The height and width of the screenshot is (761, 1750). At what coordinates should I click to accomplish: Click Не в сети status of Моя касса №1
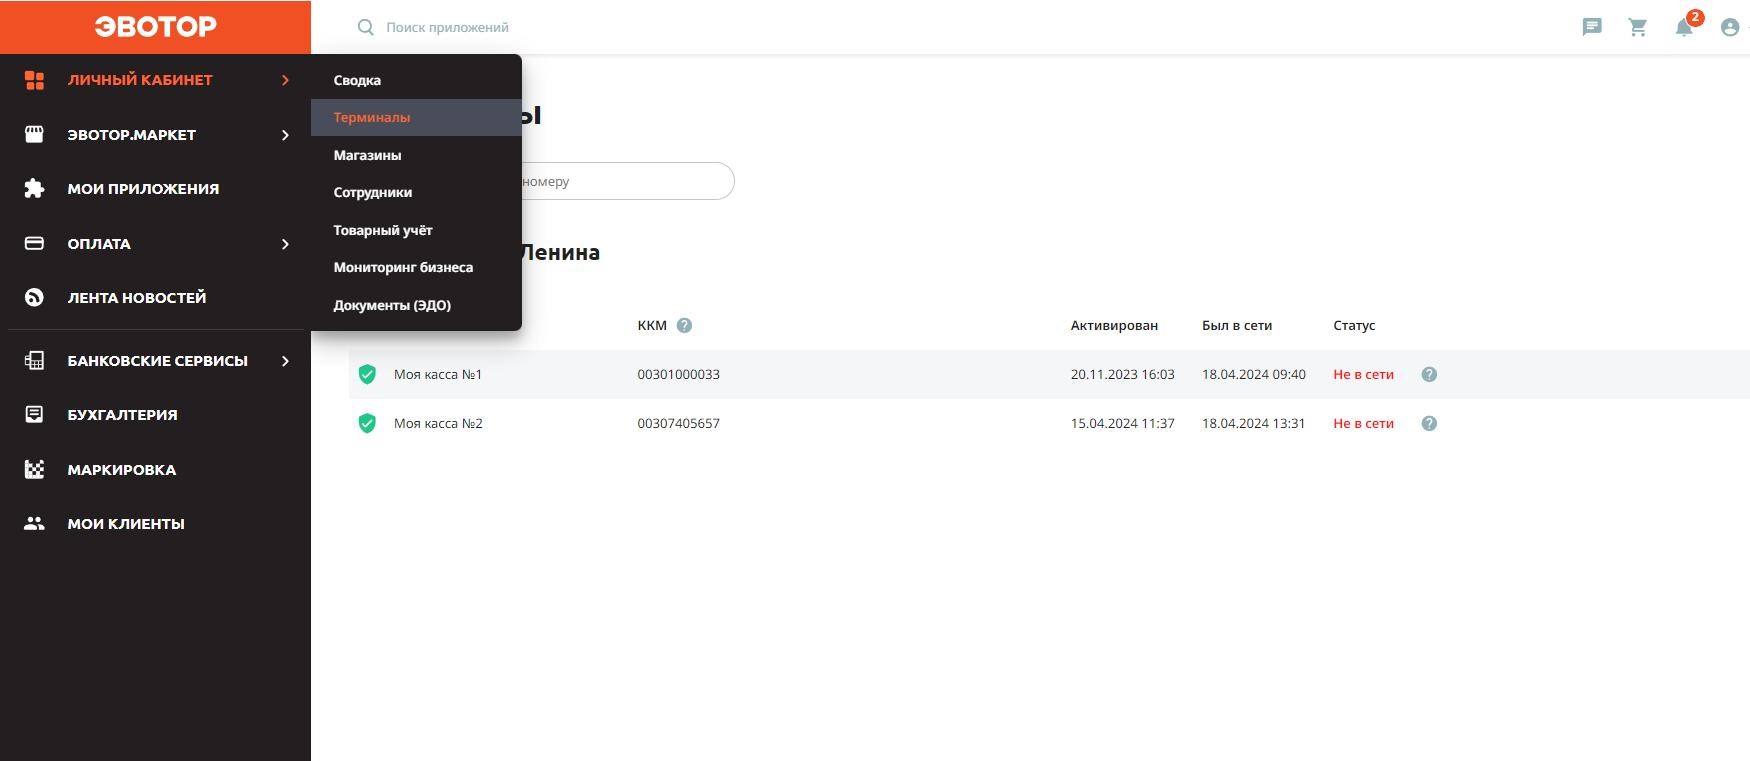[x=1363, y=374]
